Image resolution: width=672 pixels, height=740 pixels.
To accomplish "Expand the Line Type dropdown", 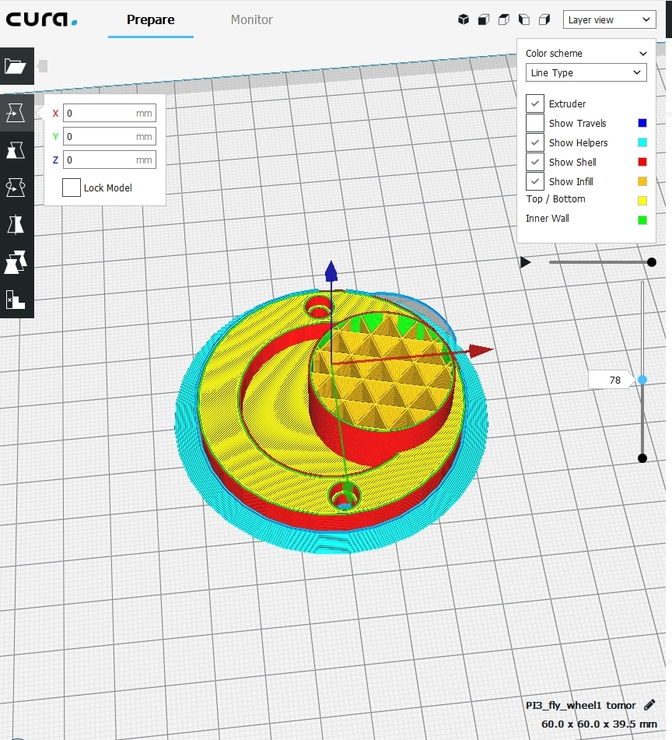I will coord(586,73).
